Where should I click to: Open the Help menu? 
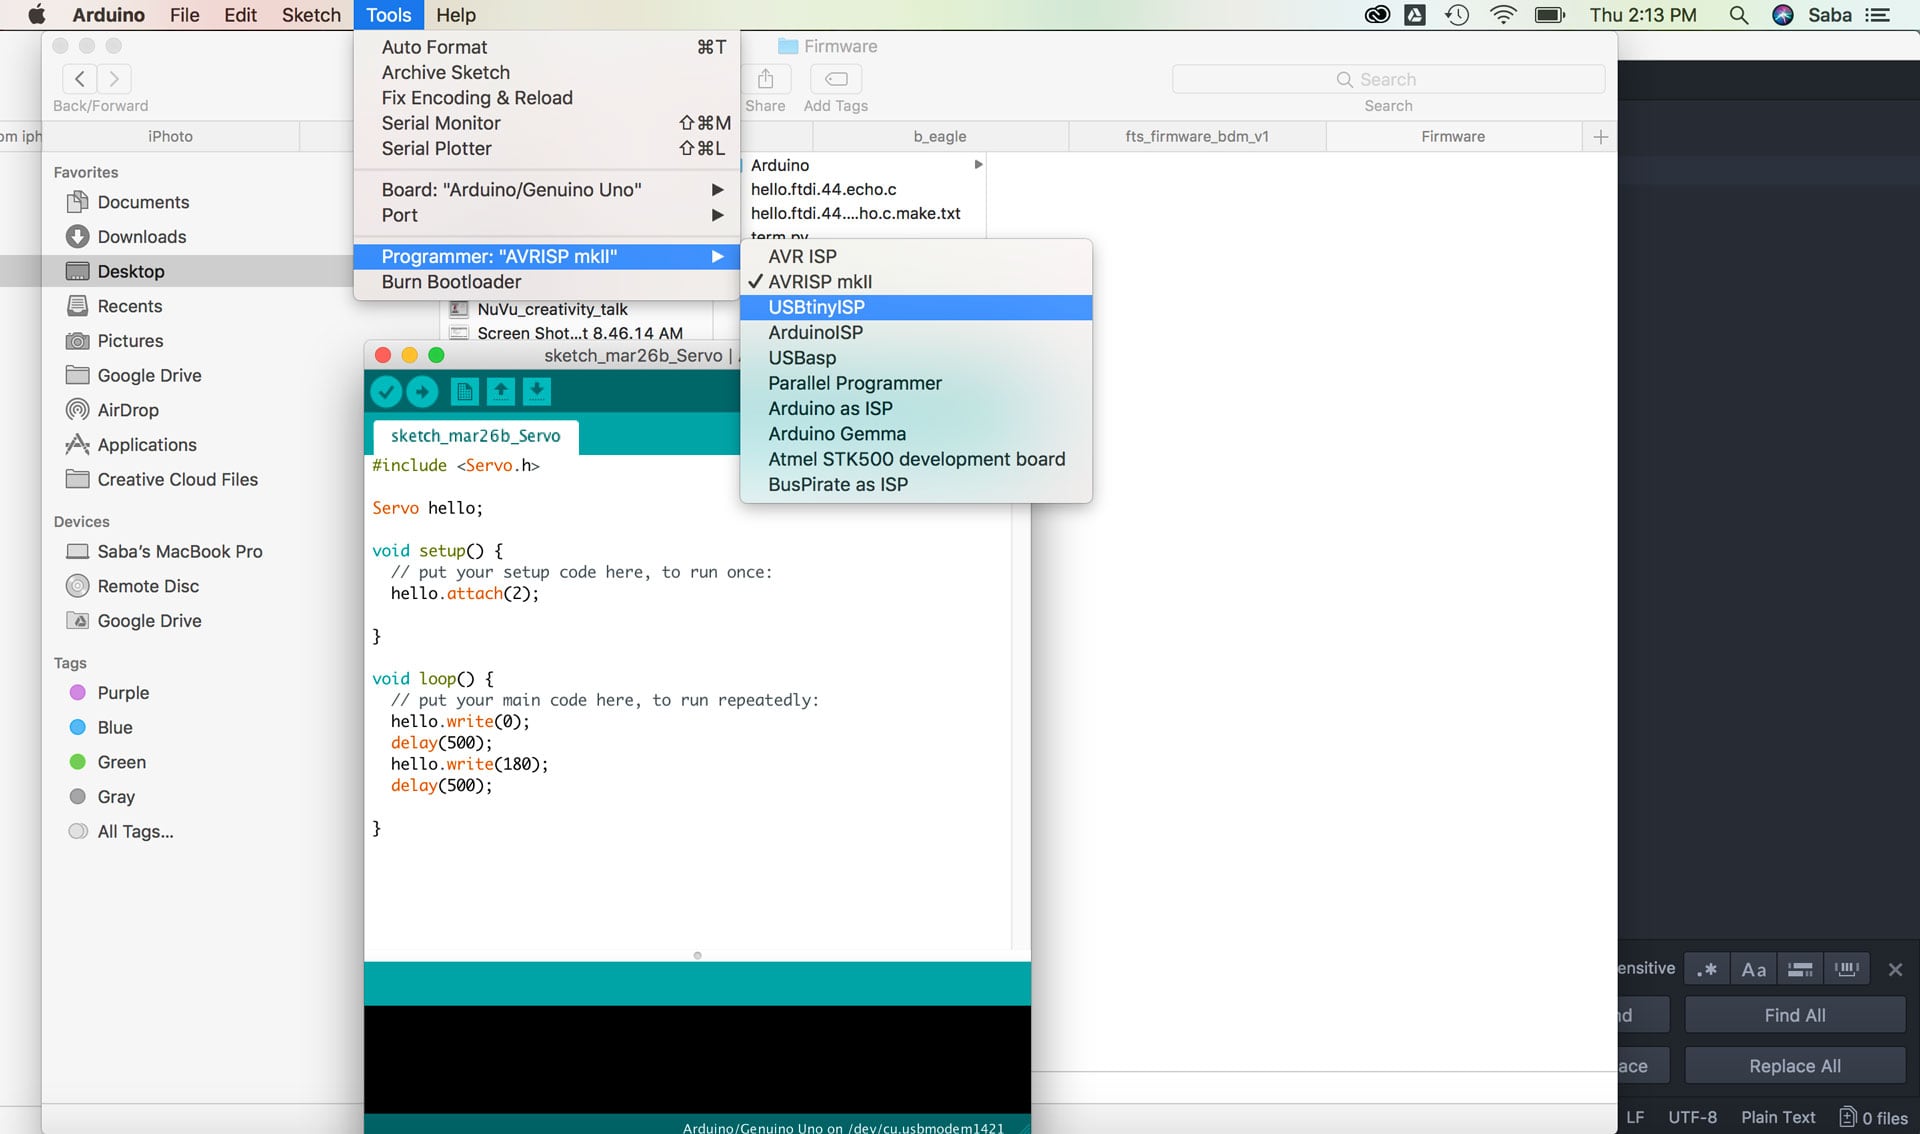click(456, 15)
